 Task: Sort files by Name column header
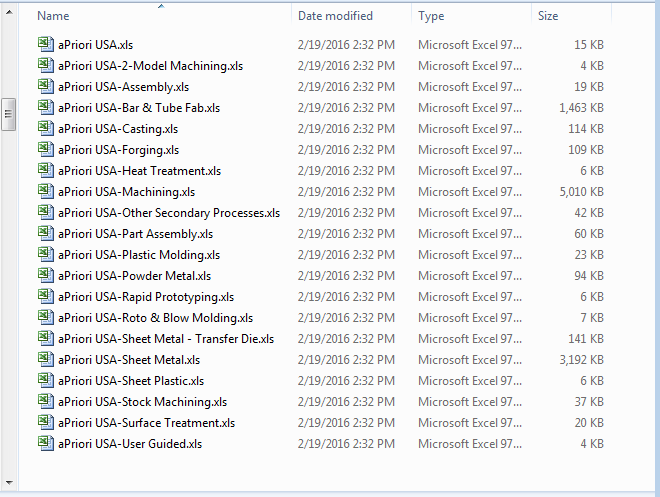(x=53, y=16)
